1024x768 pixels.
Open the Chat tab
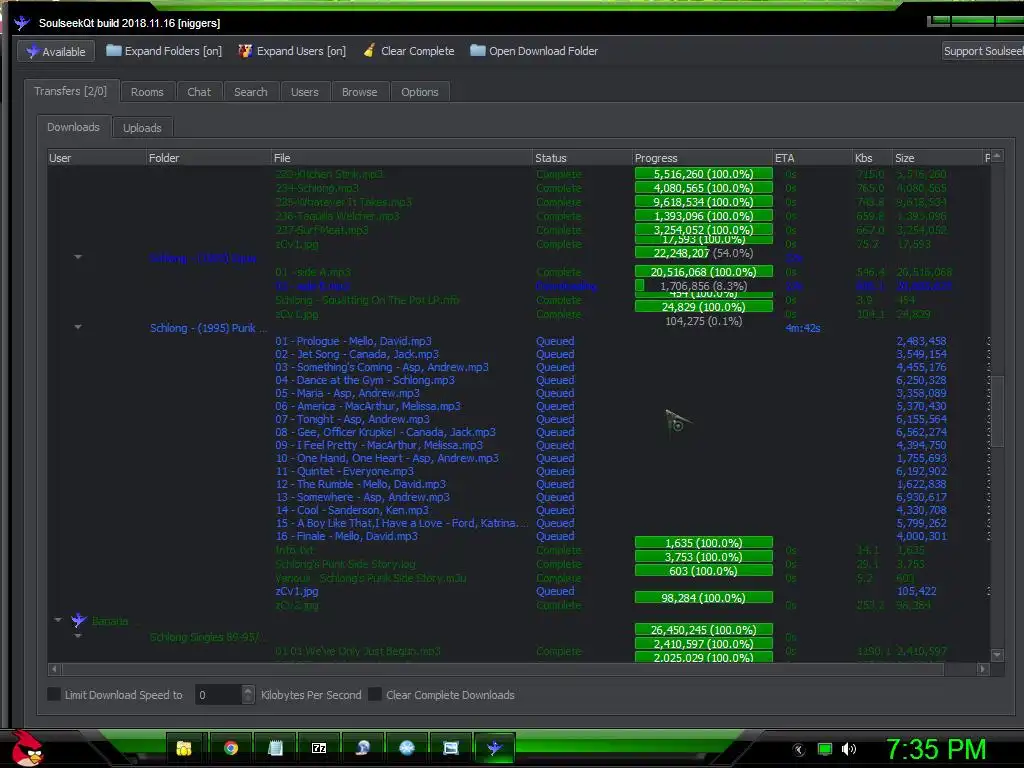click(199, 92)
